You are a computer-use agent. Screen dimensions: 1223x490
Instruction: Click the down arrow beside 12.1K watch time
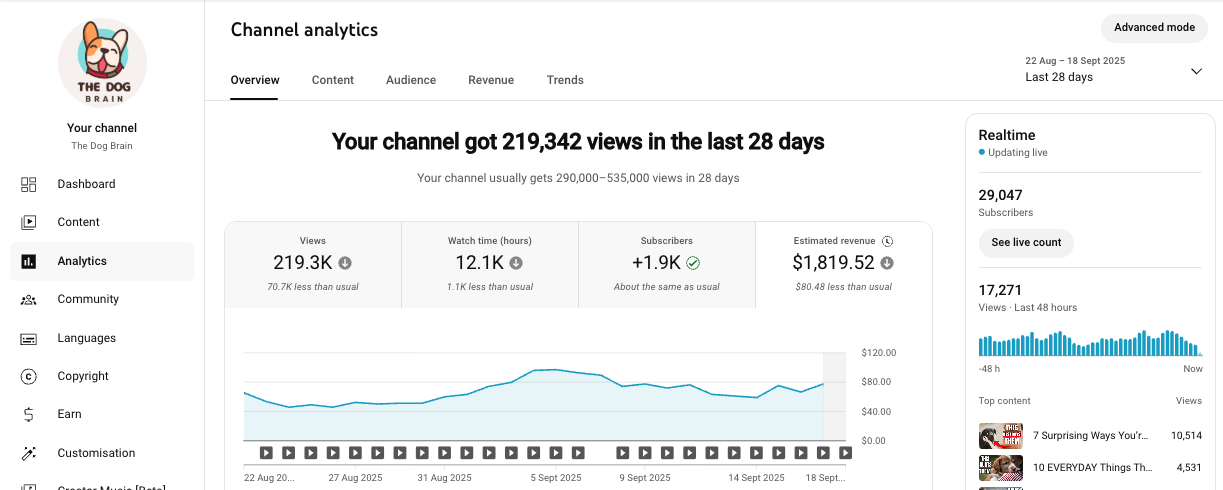tap(516, 263)
